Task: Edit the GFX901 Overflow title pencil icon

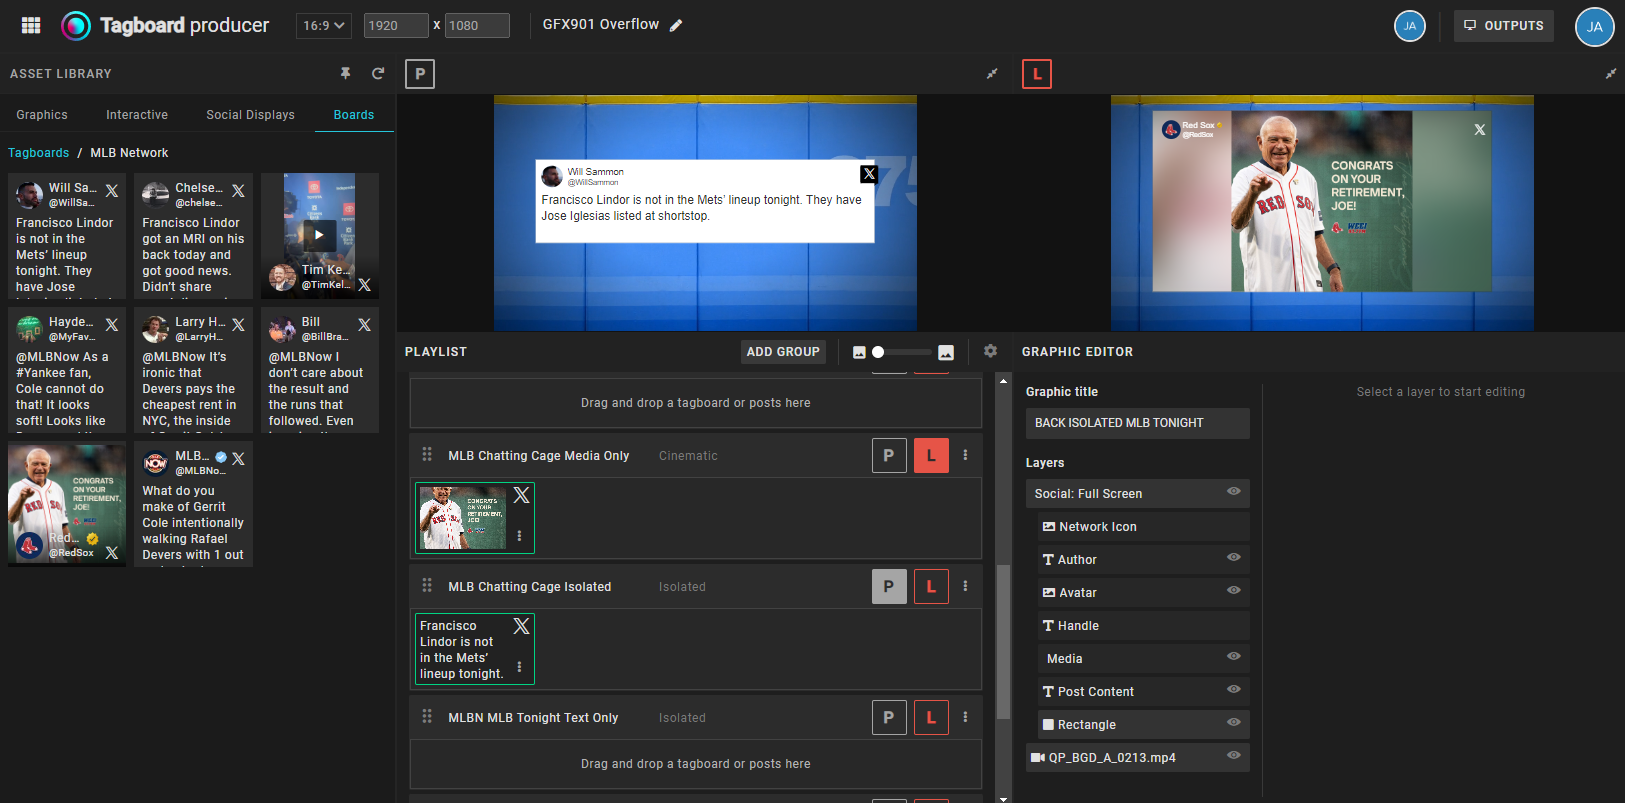Action: tap(676, 25)
